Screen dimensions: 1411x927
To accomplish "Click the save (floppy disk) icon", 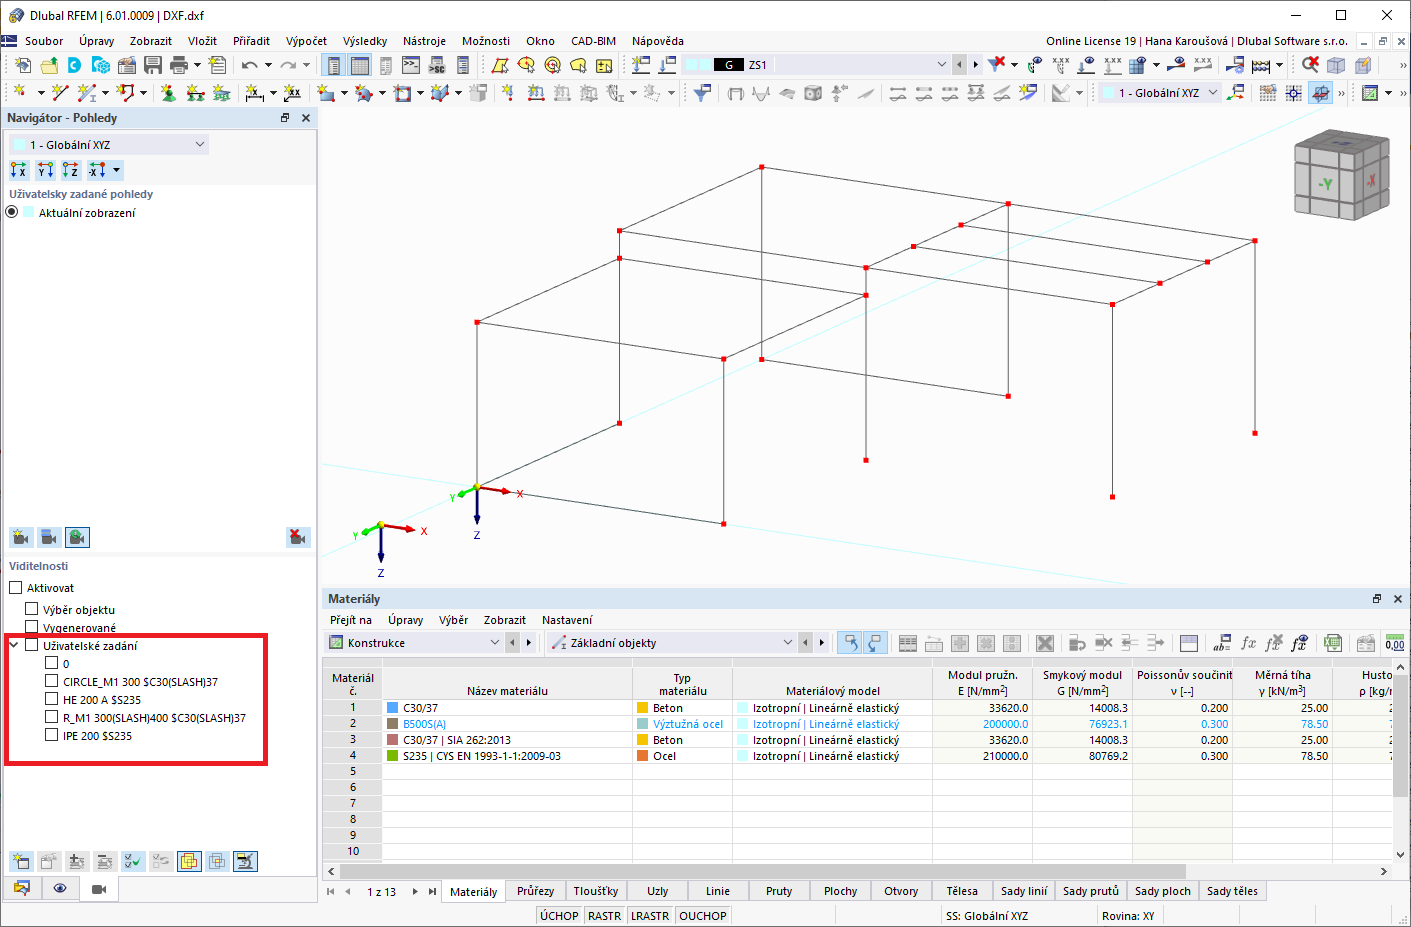I will (153, 65).
